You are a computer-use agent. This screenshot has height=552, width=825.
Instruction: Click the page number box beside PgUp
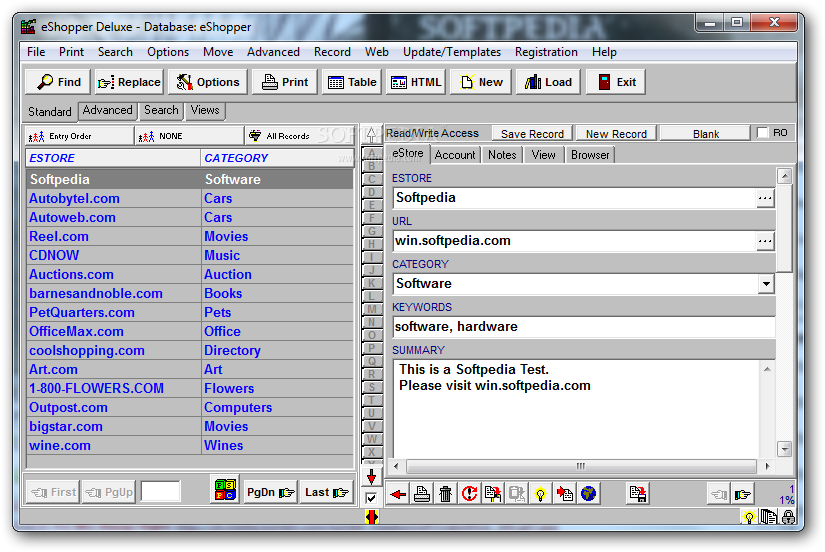[x=160, y=492]
